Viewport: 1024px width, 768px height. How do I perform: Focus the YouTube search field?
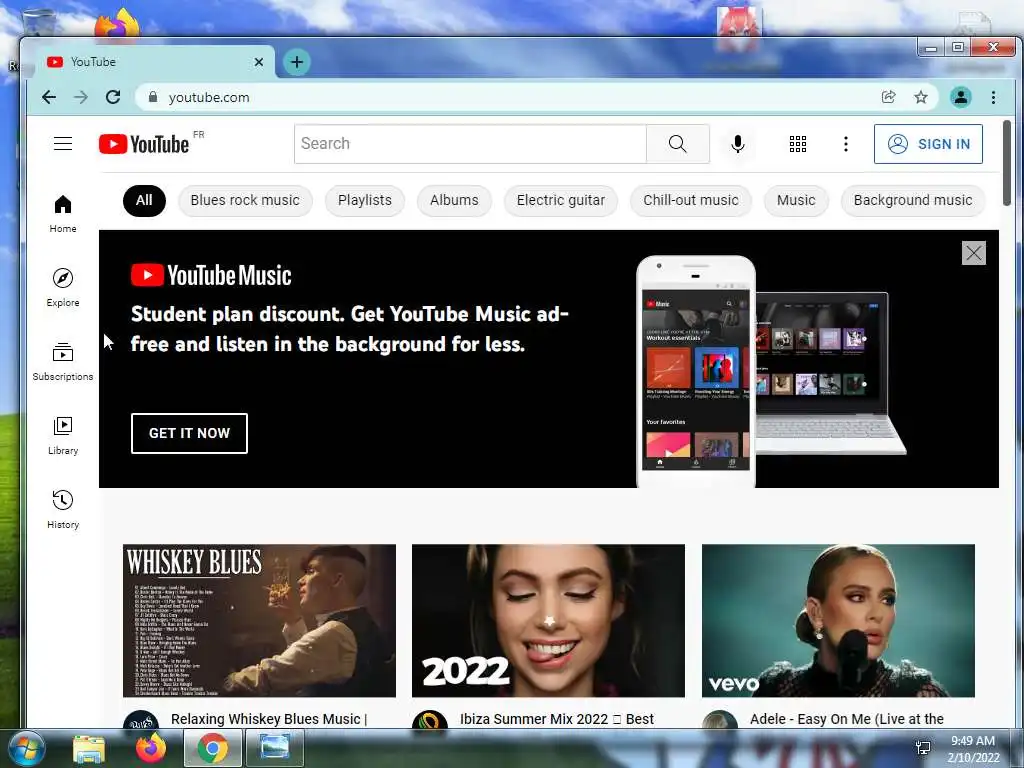(x=470, y=144)
